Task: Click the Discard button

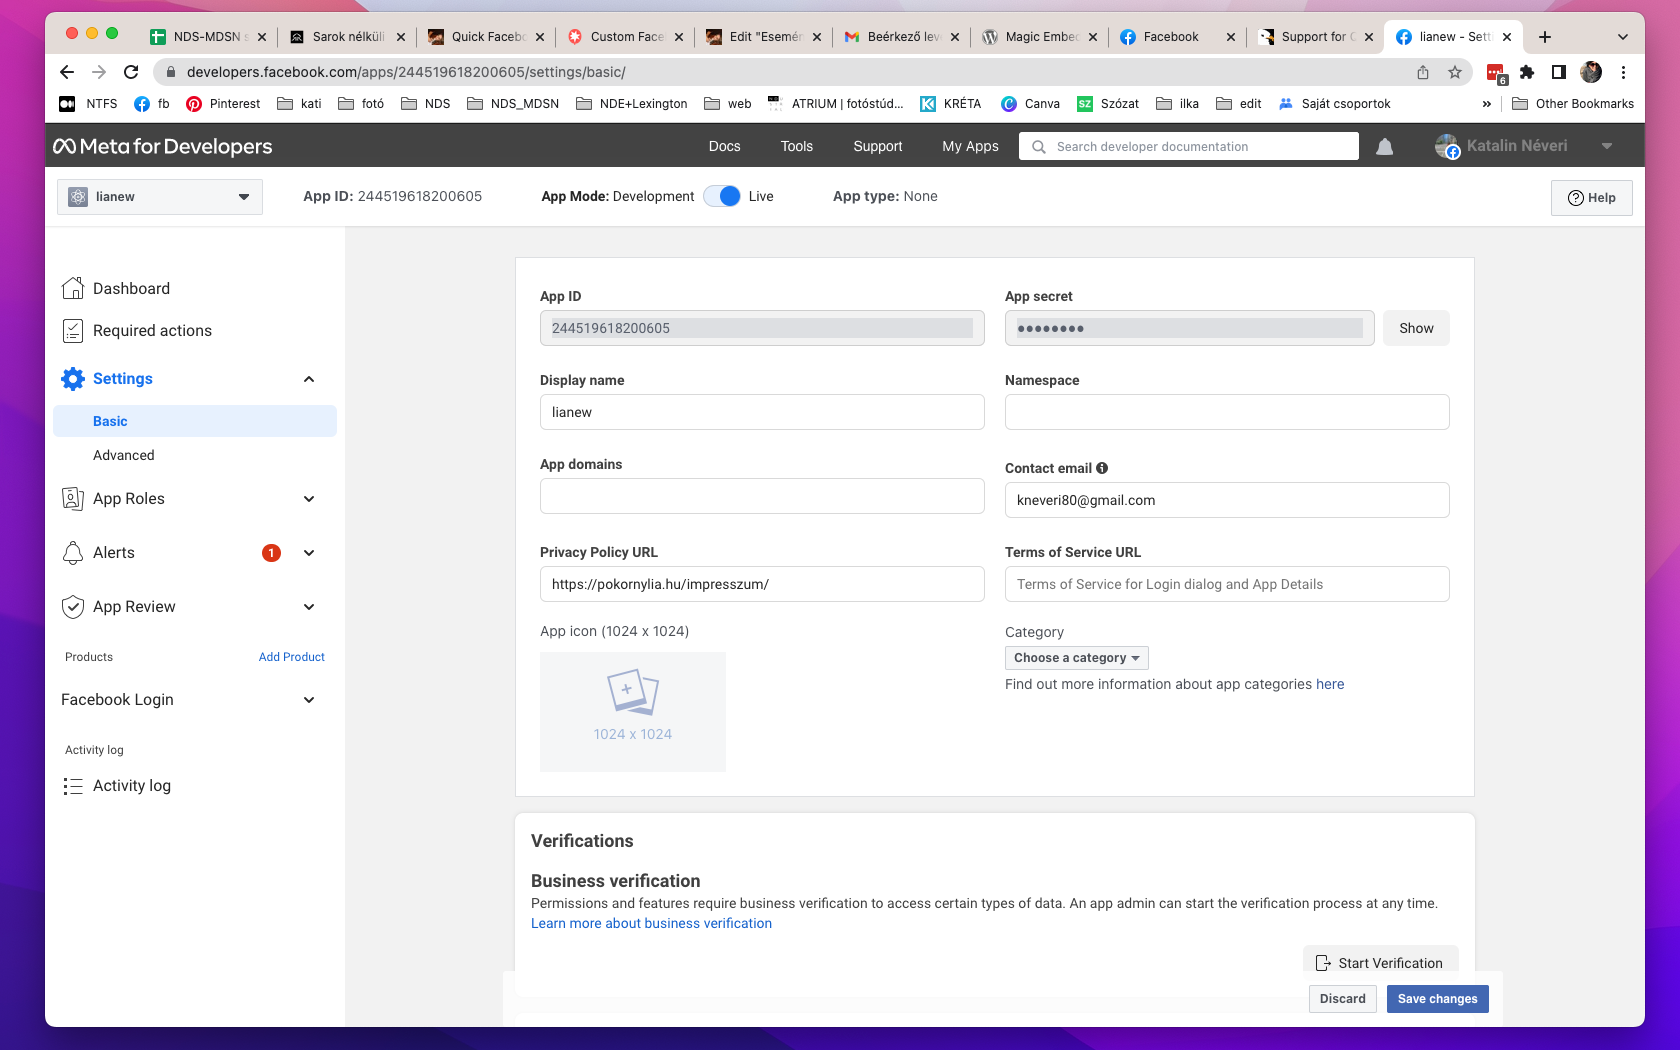Action: point(1343,999)
